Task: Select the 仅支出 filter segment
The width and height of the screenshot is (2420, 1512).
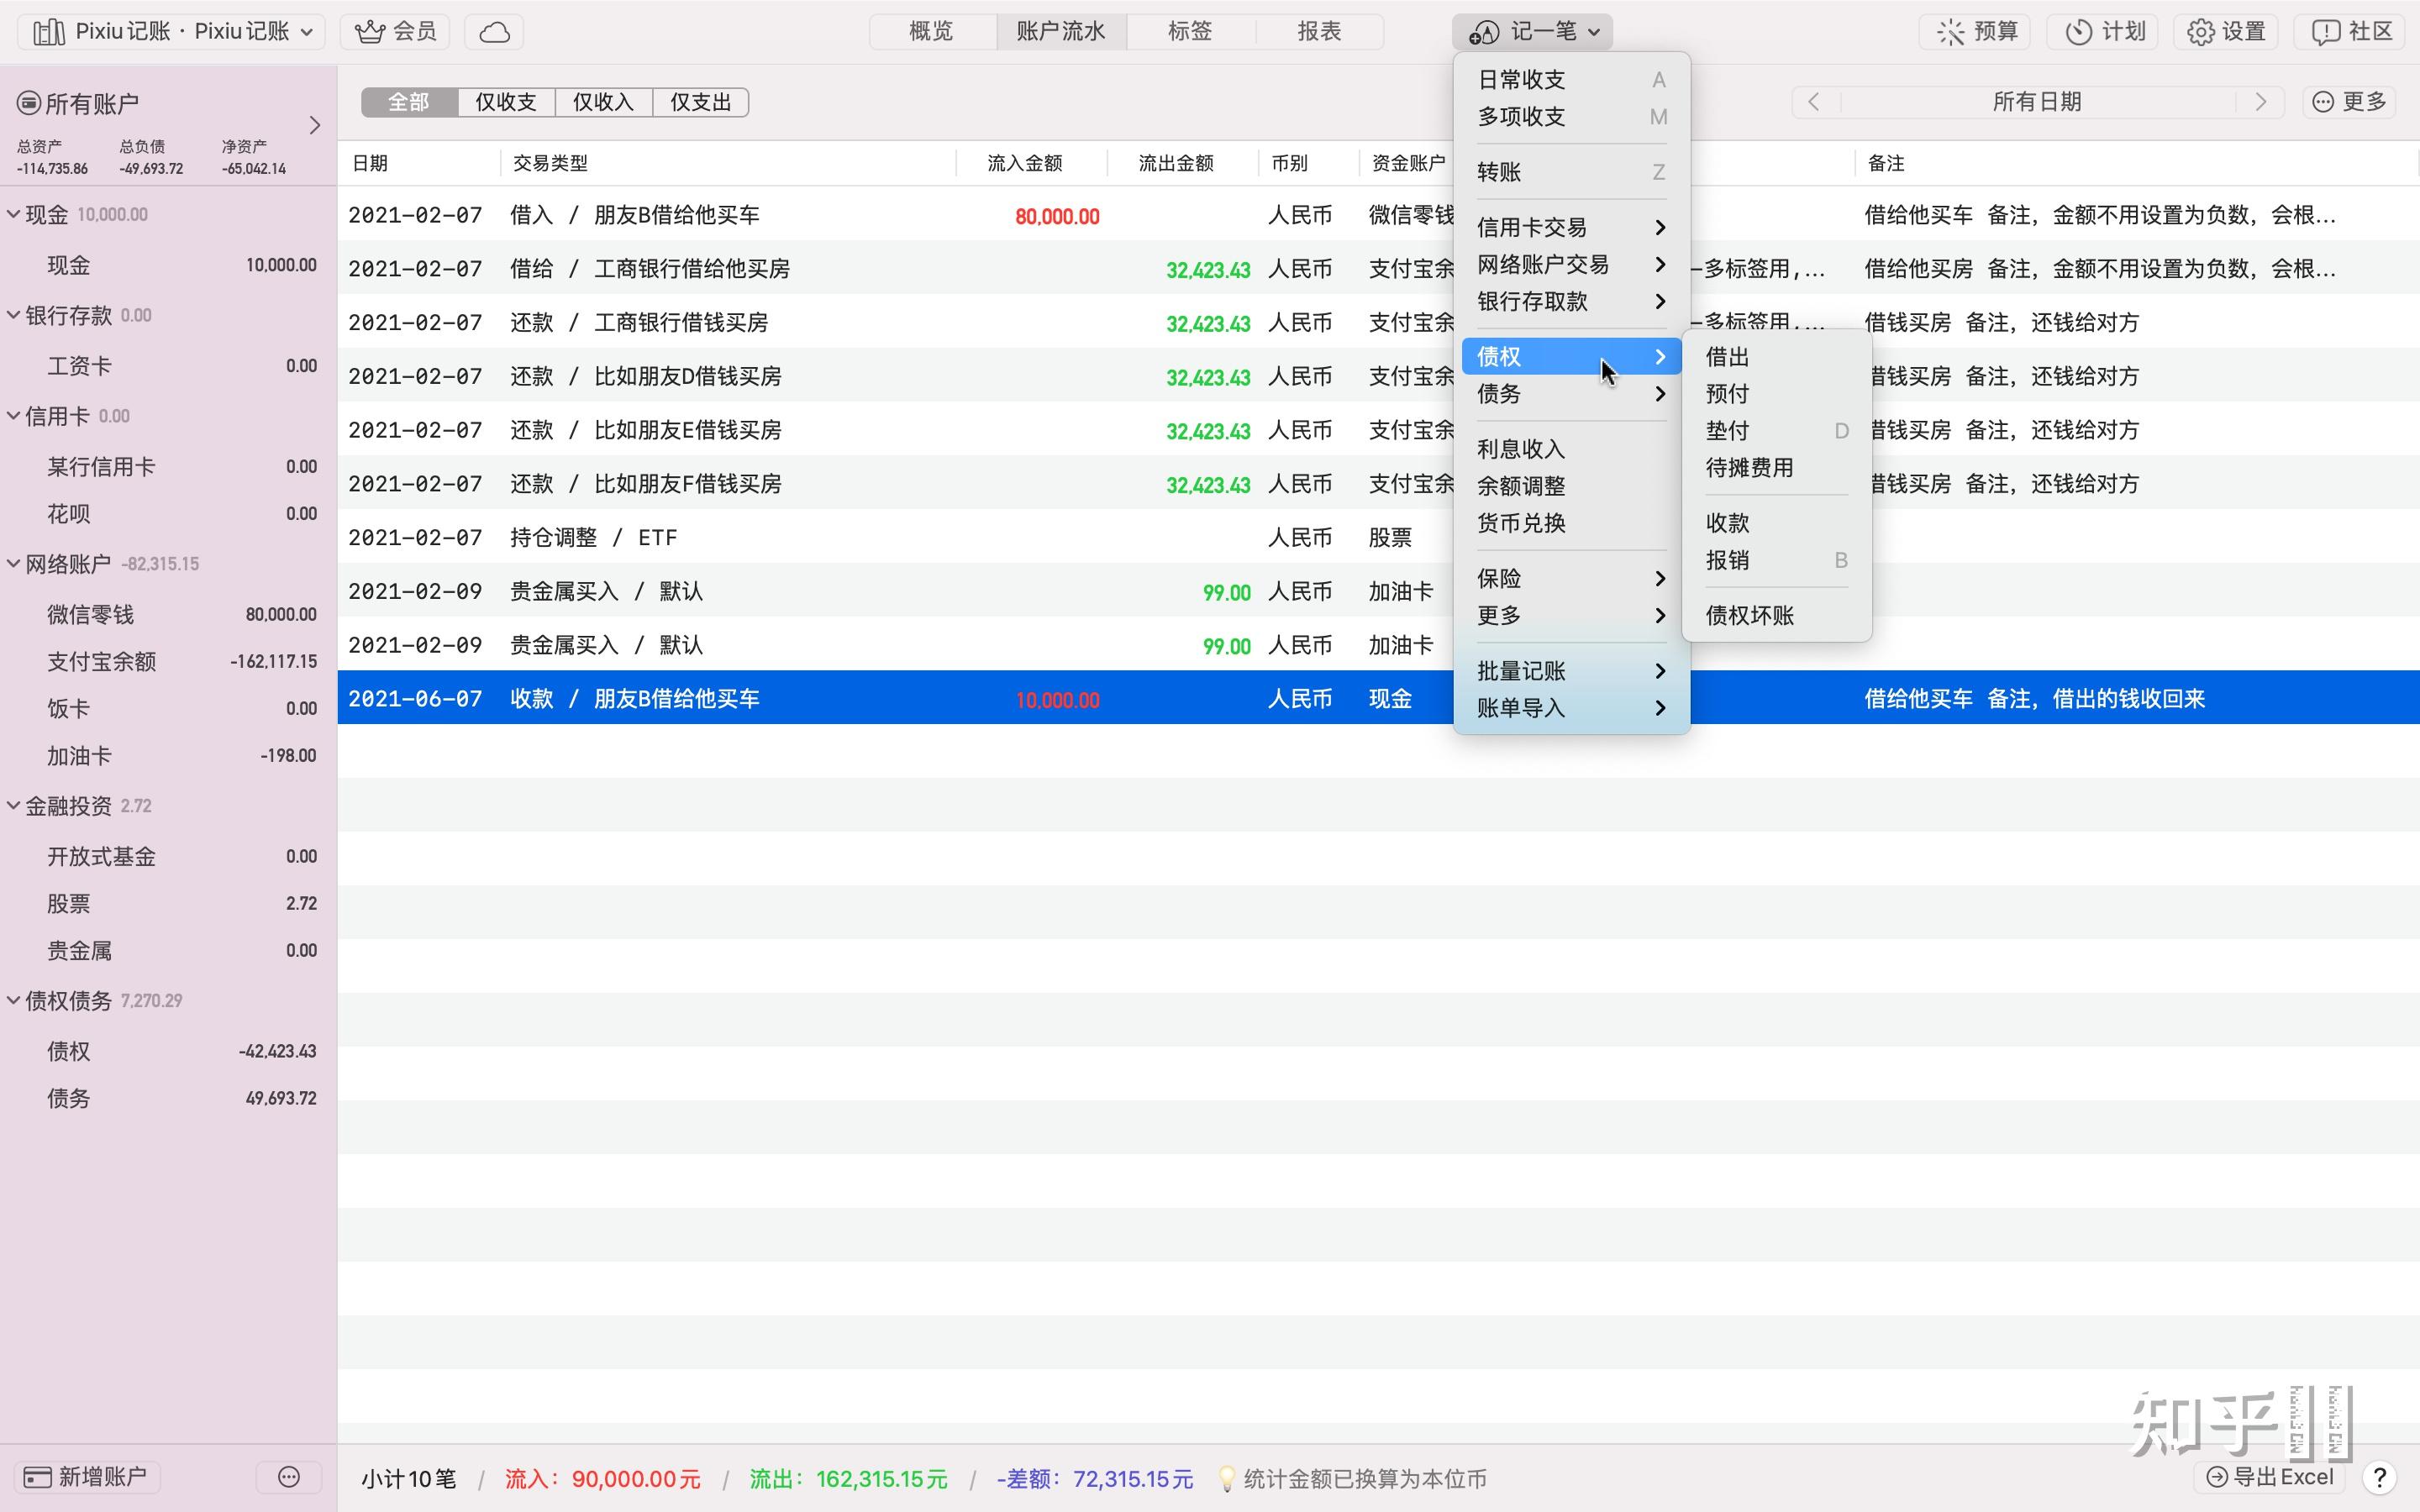Action: 700,102
